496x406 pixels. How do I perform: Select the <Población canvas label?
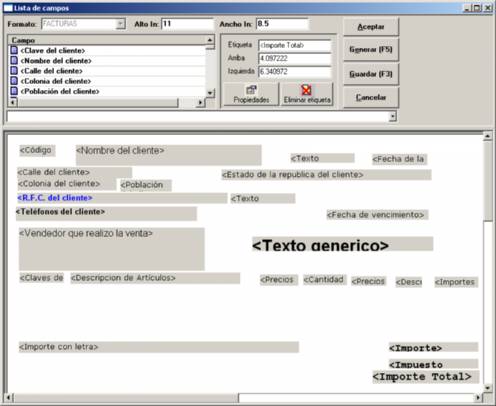(x=145, y=185)
